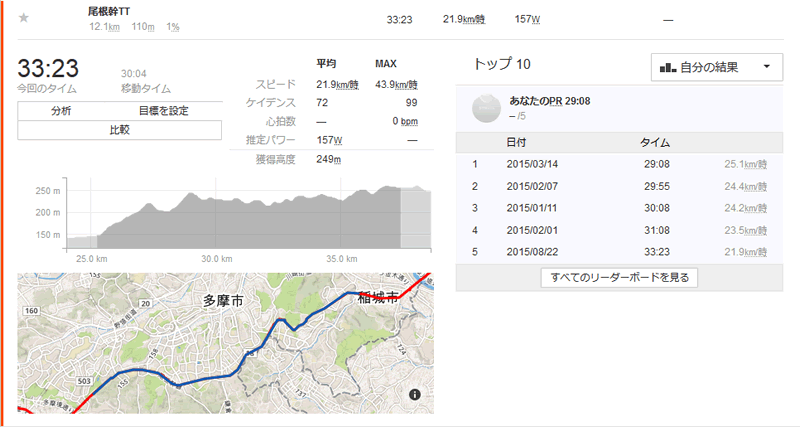Viewport: 800px width, 427px height.
Task: Open the 2015/02/07 effort row
Action: tap(619, 186)
